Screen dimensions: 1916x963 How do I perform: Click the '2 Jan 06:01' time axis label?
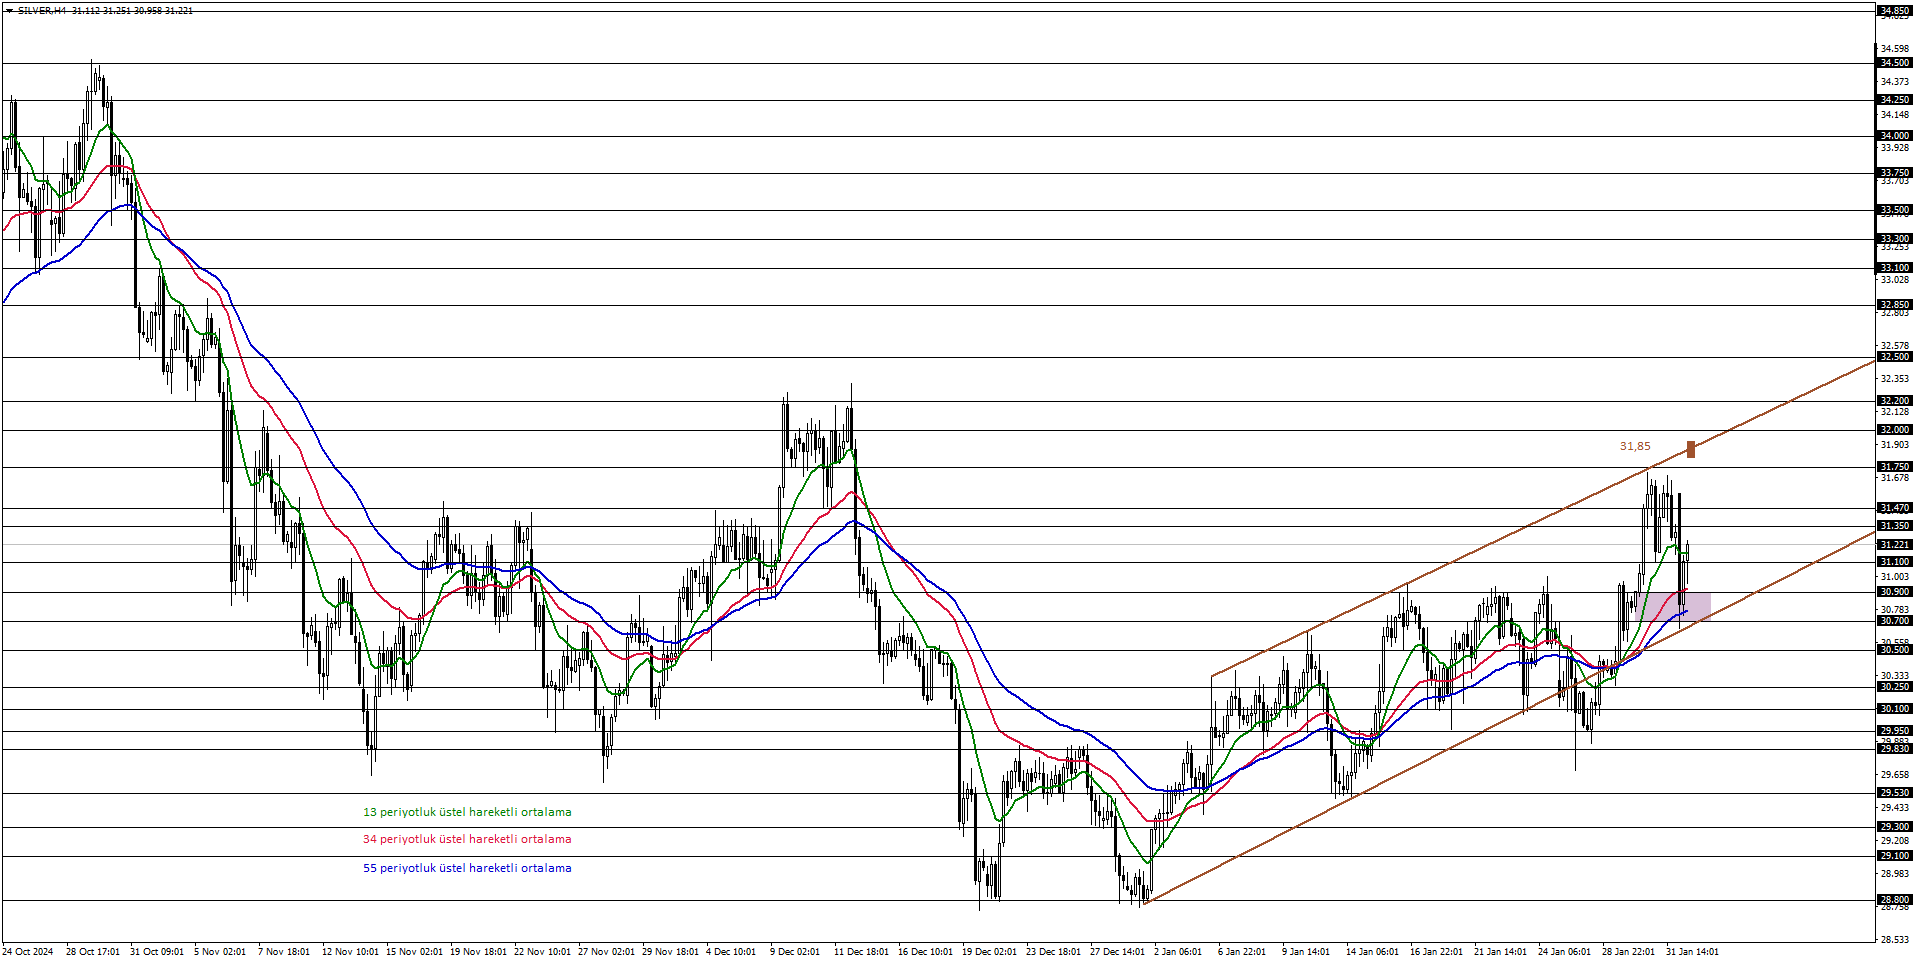[1178, 952]
